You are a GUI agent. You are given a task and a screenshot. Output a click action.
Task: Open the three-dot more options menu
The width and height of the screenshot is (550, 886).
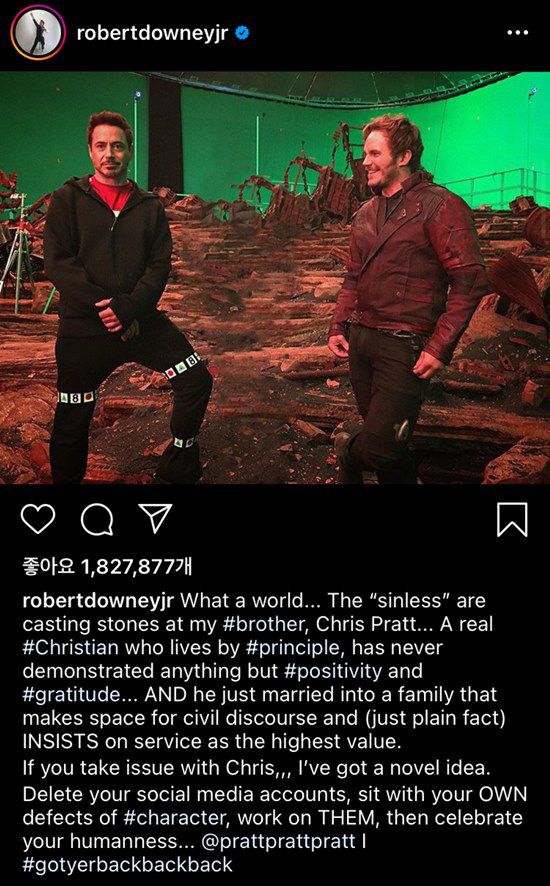pos(517,33)
